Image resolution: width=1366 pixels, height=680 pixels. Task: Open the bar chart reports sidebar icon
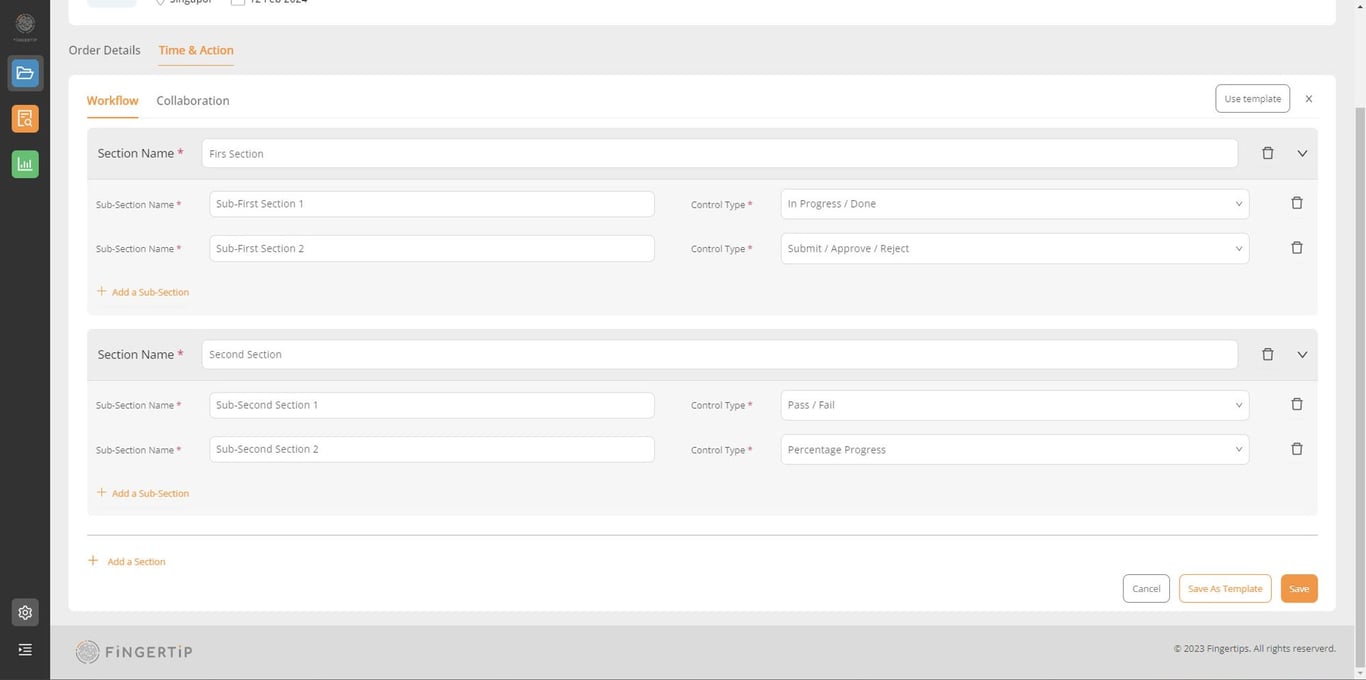(x=25, y=164)
